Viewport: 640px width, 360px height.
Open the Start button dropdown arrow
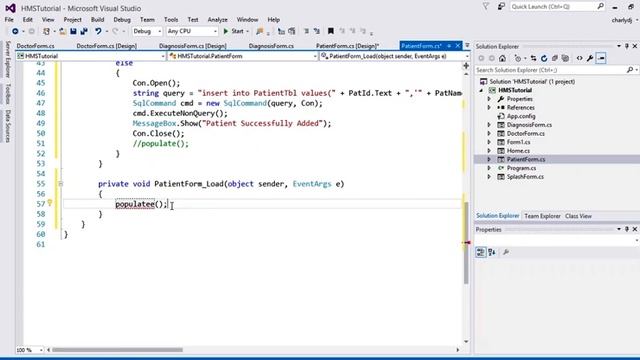(247, 31)
